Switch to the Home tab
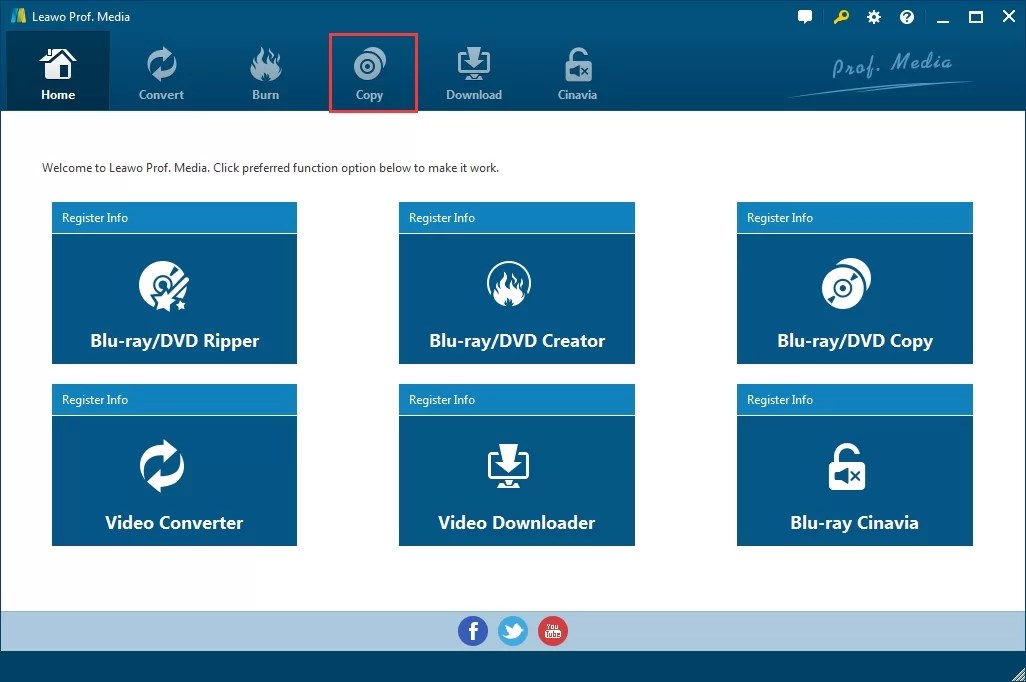Image resolution: width=1026 pixels, height=682 pixels. 57,70
